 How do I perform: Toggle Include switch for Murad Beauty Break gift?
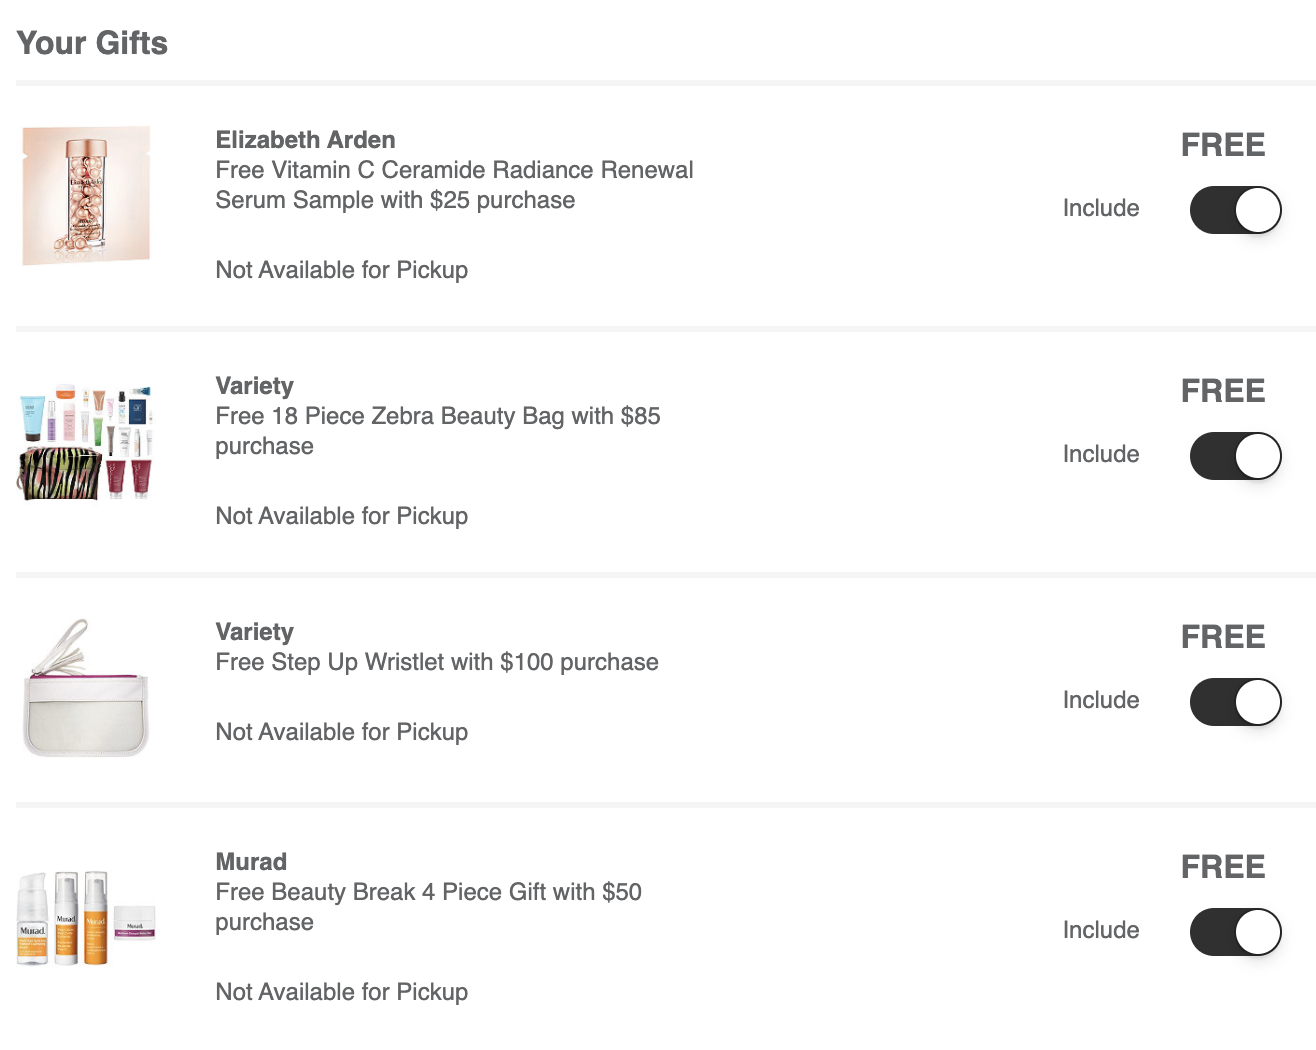[1235, 932]
